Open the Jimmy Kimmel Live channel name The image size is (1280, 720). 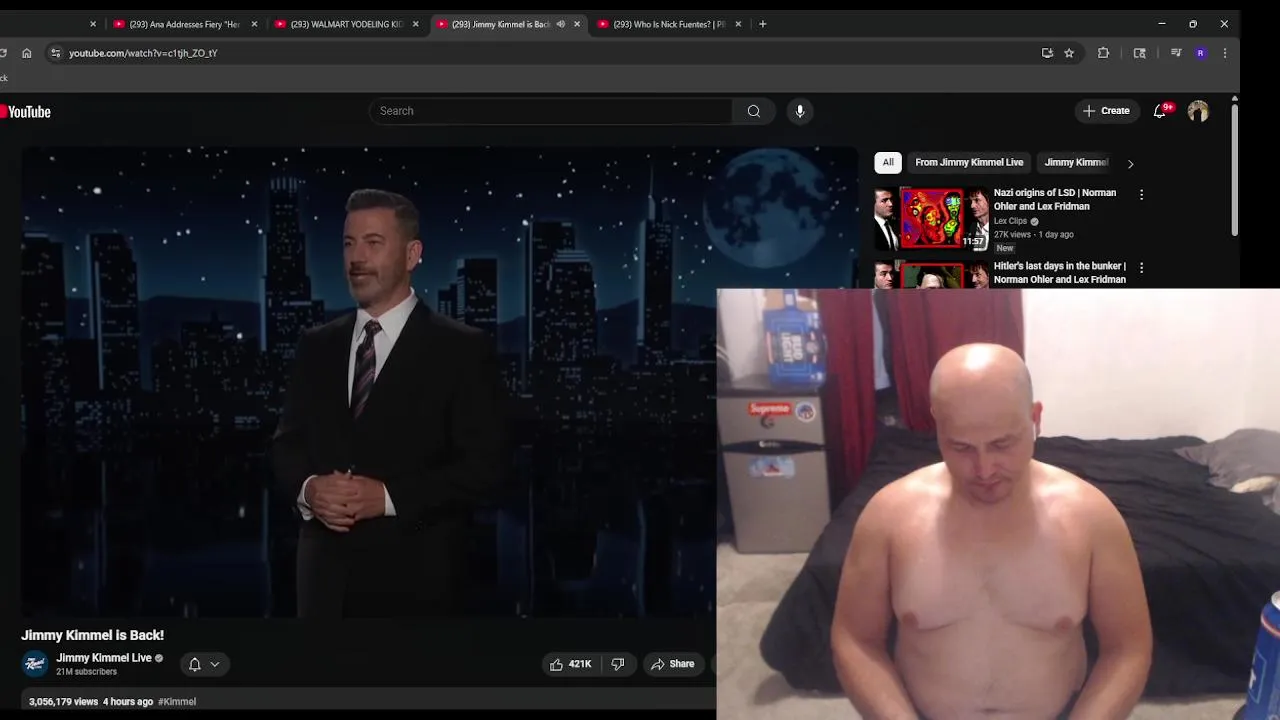click(104, 658)
